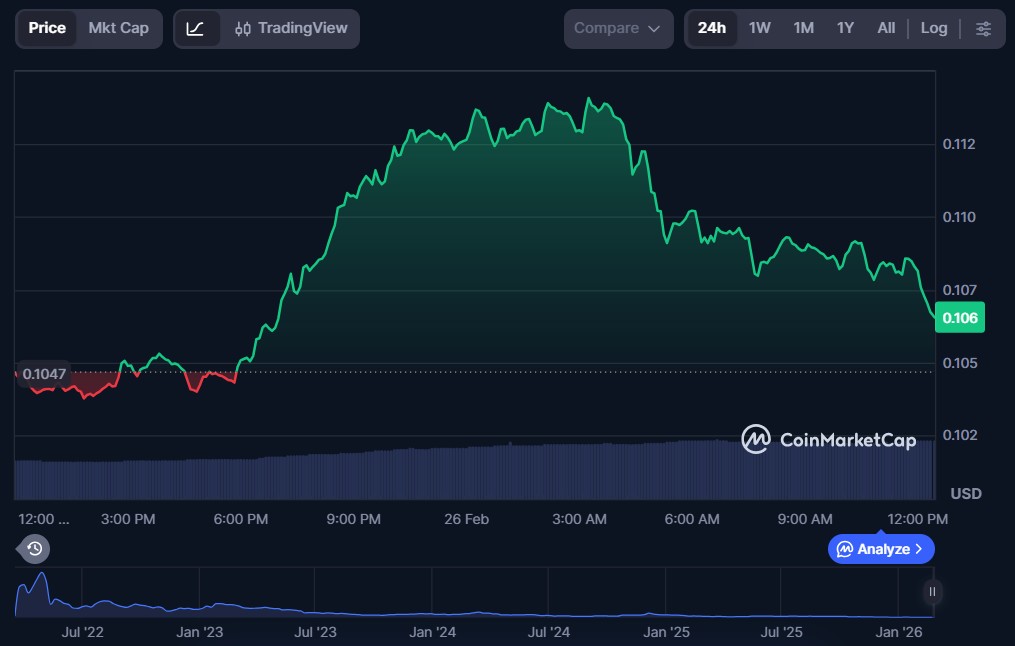The width and height of the screenshot is (1015, 646).
Task: Select the 24h time range
Action: tap(712, 28)
